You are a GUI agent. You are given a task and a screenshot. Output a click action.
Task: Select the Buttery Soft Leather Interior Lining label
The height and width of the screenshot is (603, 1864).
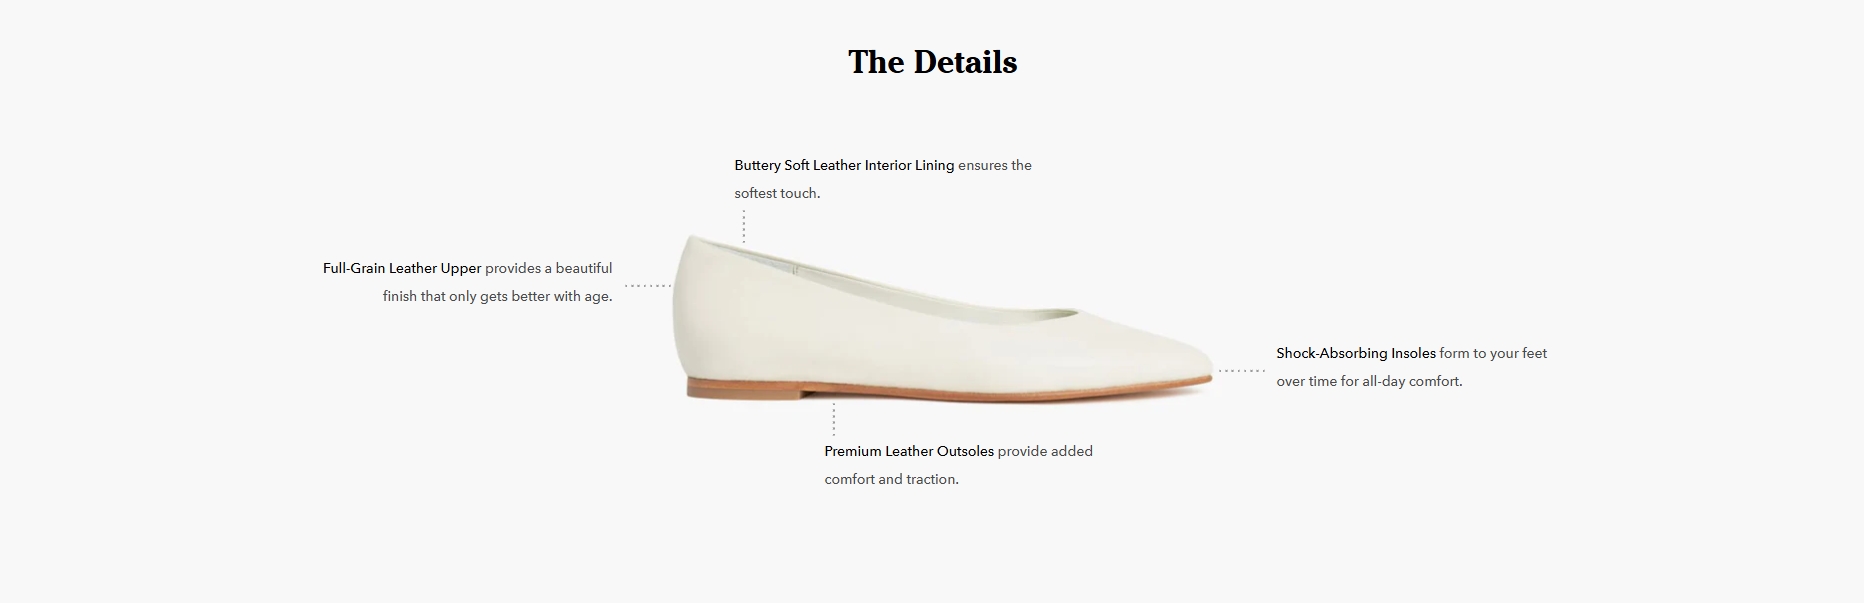tap(844, 165)
